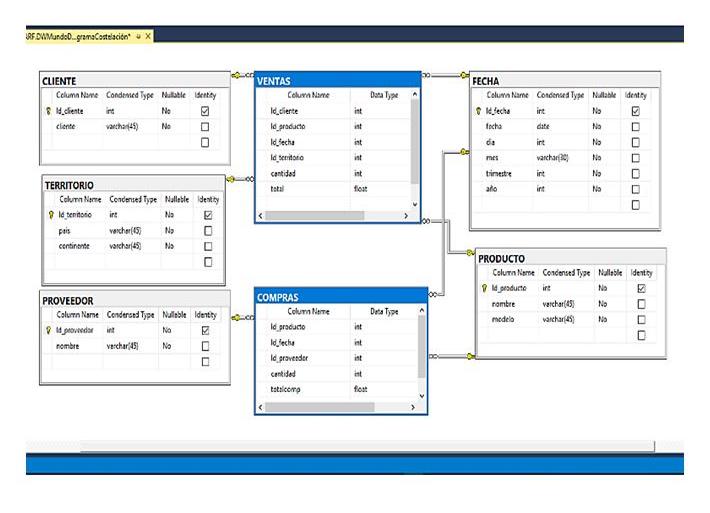
Task: Select the VENTAS table title bar
Action: 338,81
